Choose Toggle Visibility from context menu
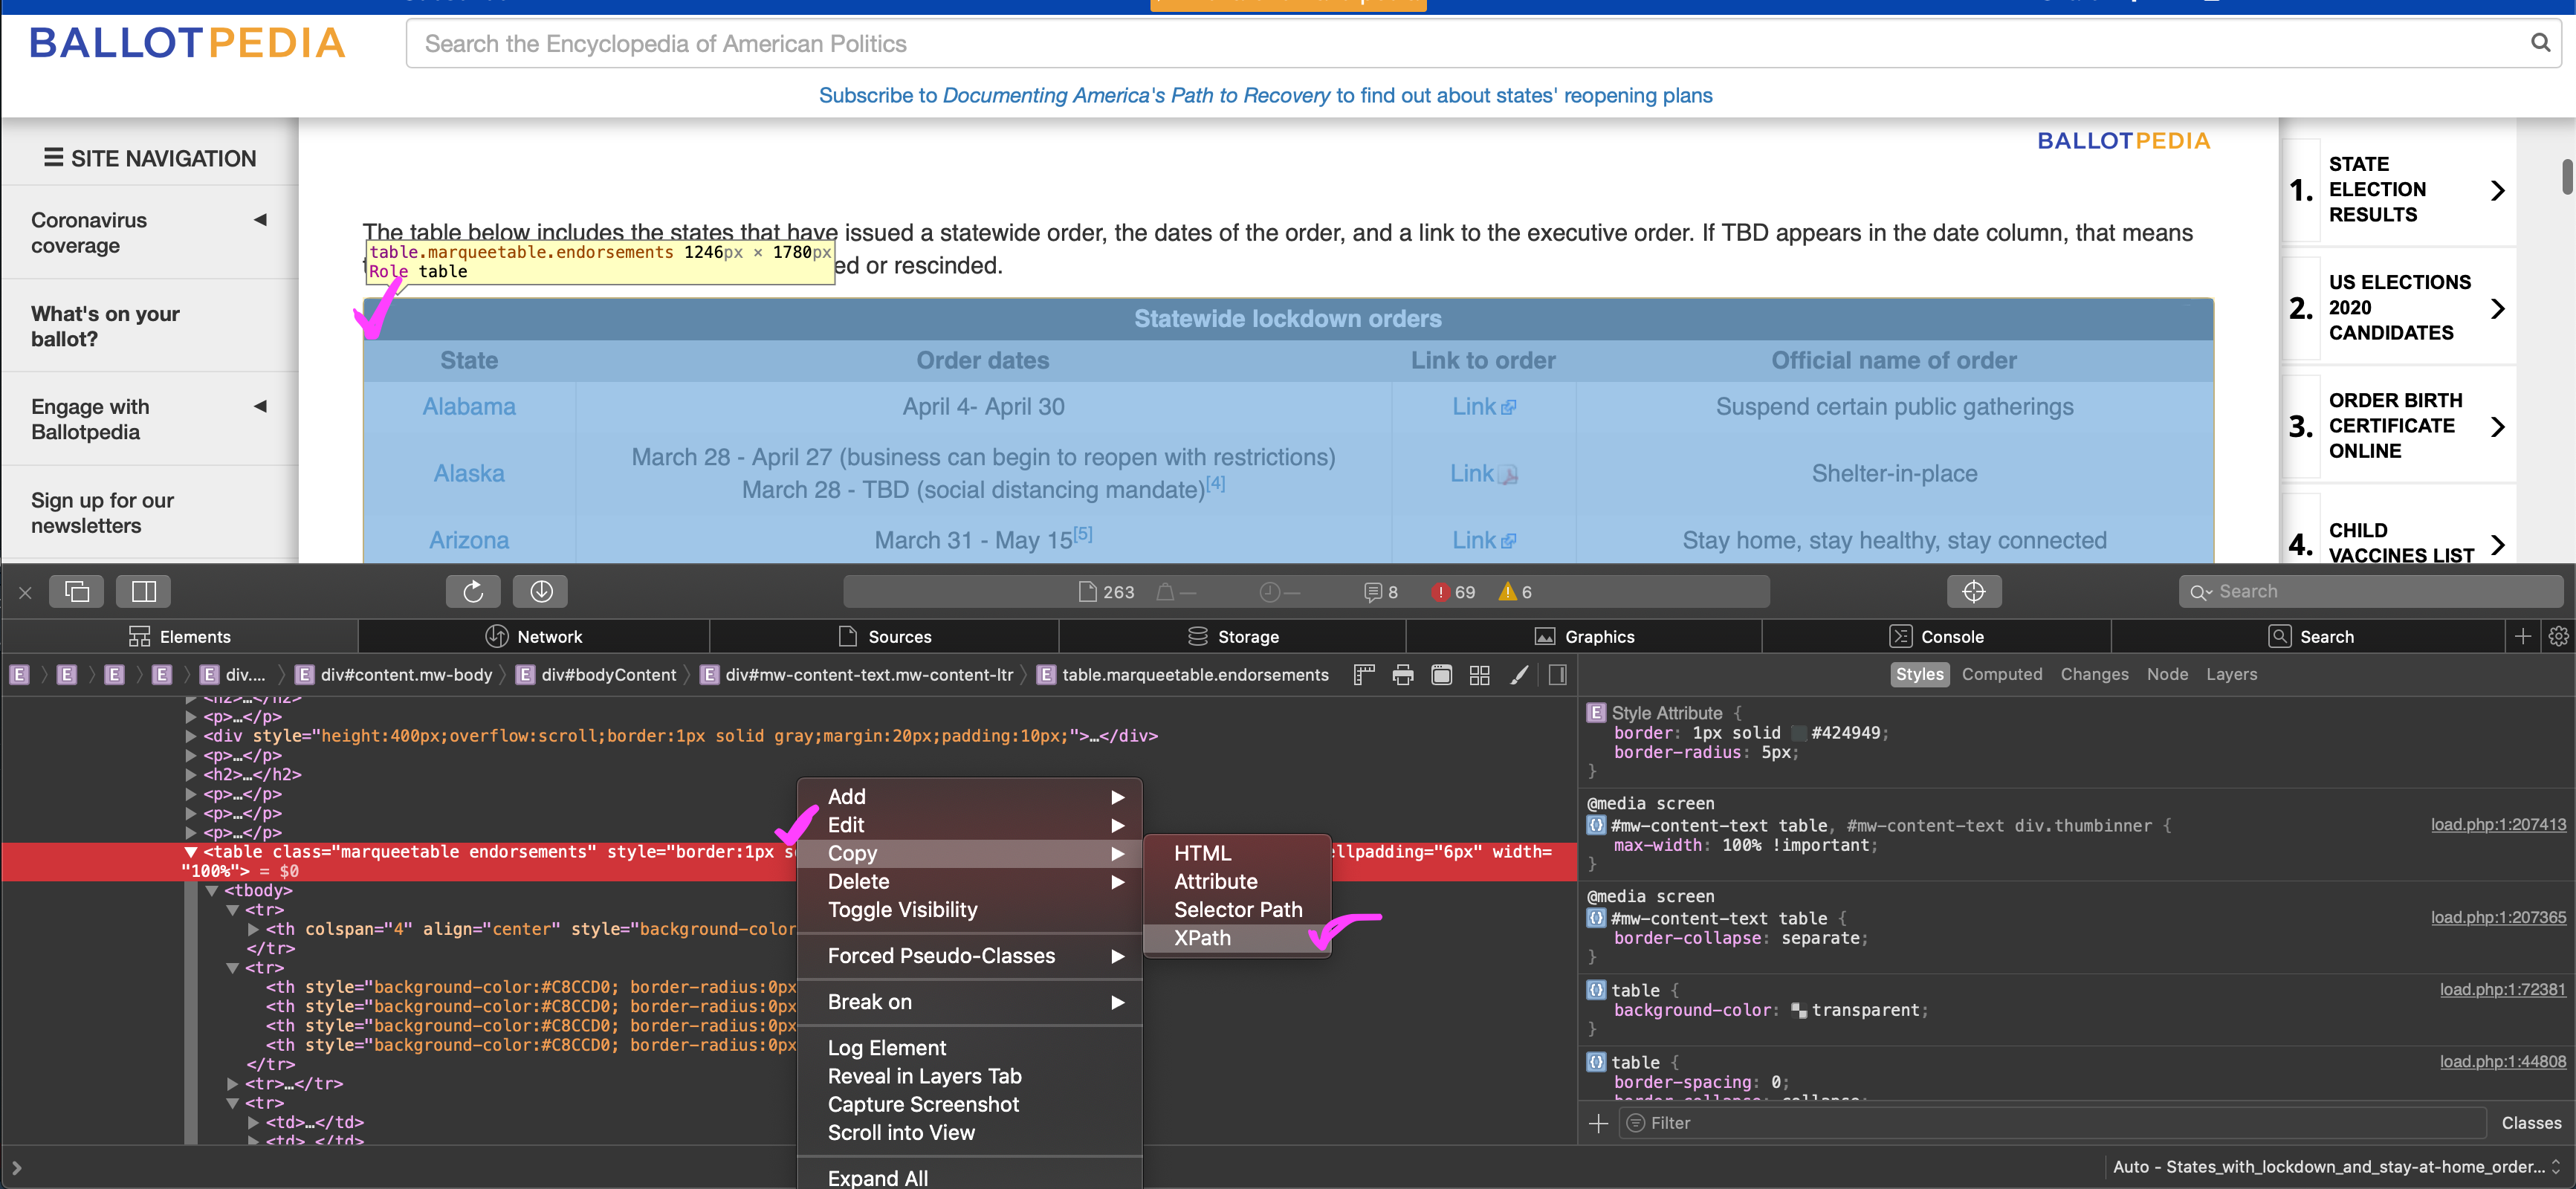This screenshot has width=2576, height=1189. [969, 910]
